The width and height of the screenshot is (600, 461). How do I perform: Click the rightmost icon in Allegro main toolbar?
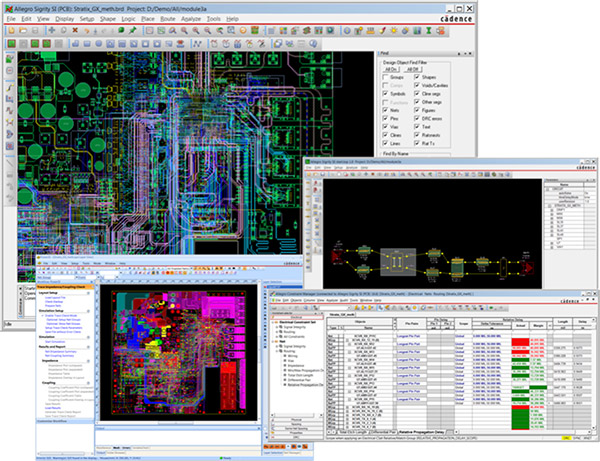coord(441,31)
